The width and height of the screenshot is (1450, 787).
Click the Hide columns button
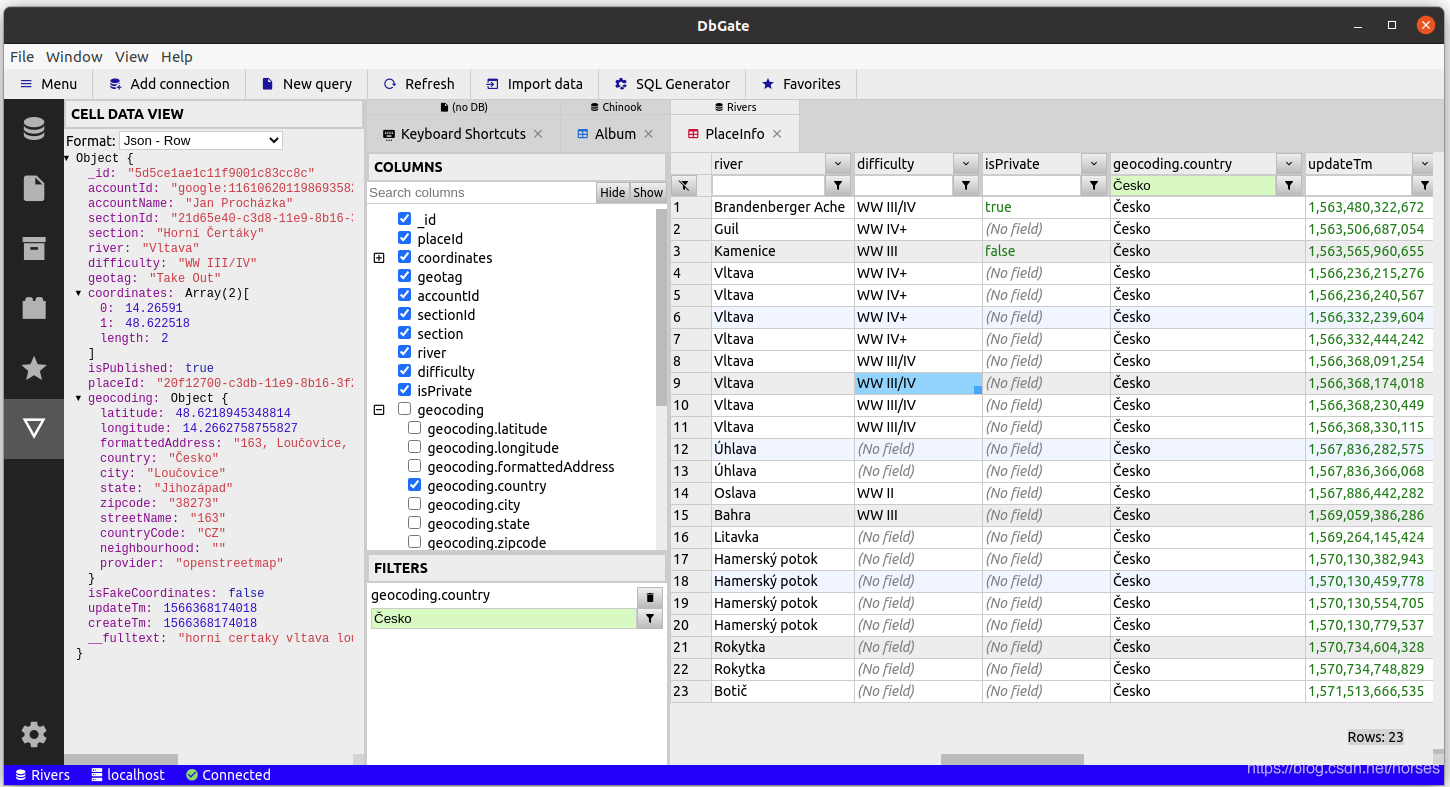613,192
